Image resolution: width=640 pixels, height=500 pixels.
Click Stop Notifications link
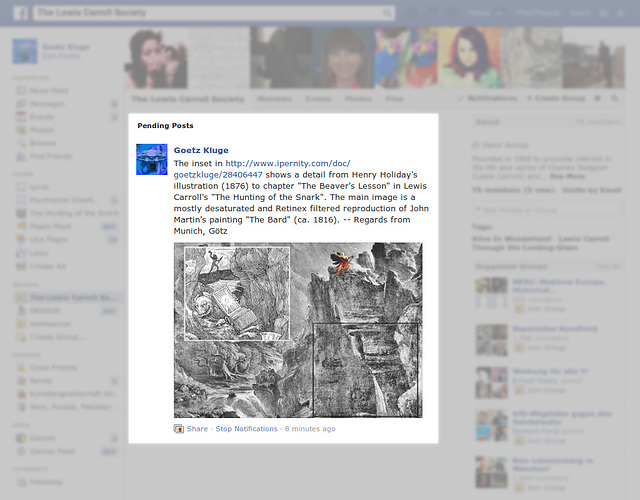[x=246, y=429]
